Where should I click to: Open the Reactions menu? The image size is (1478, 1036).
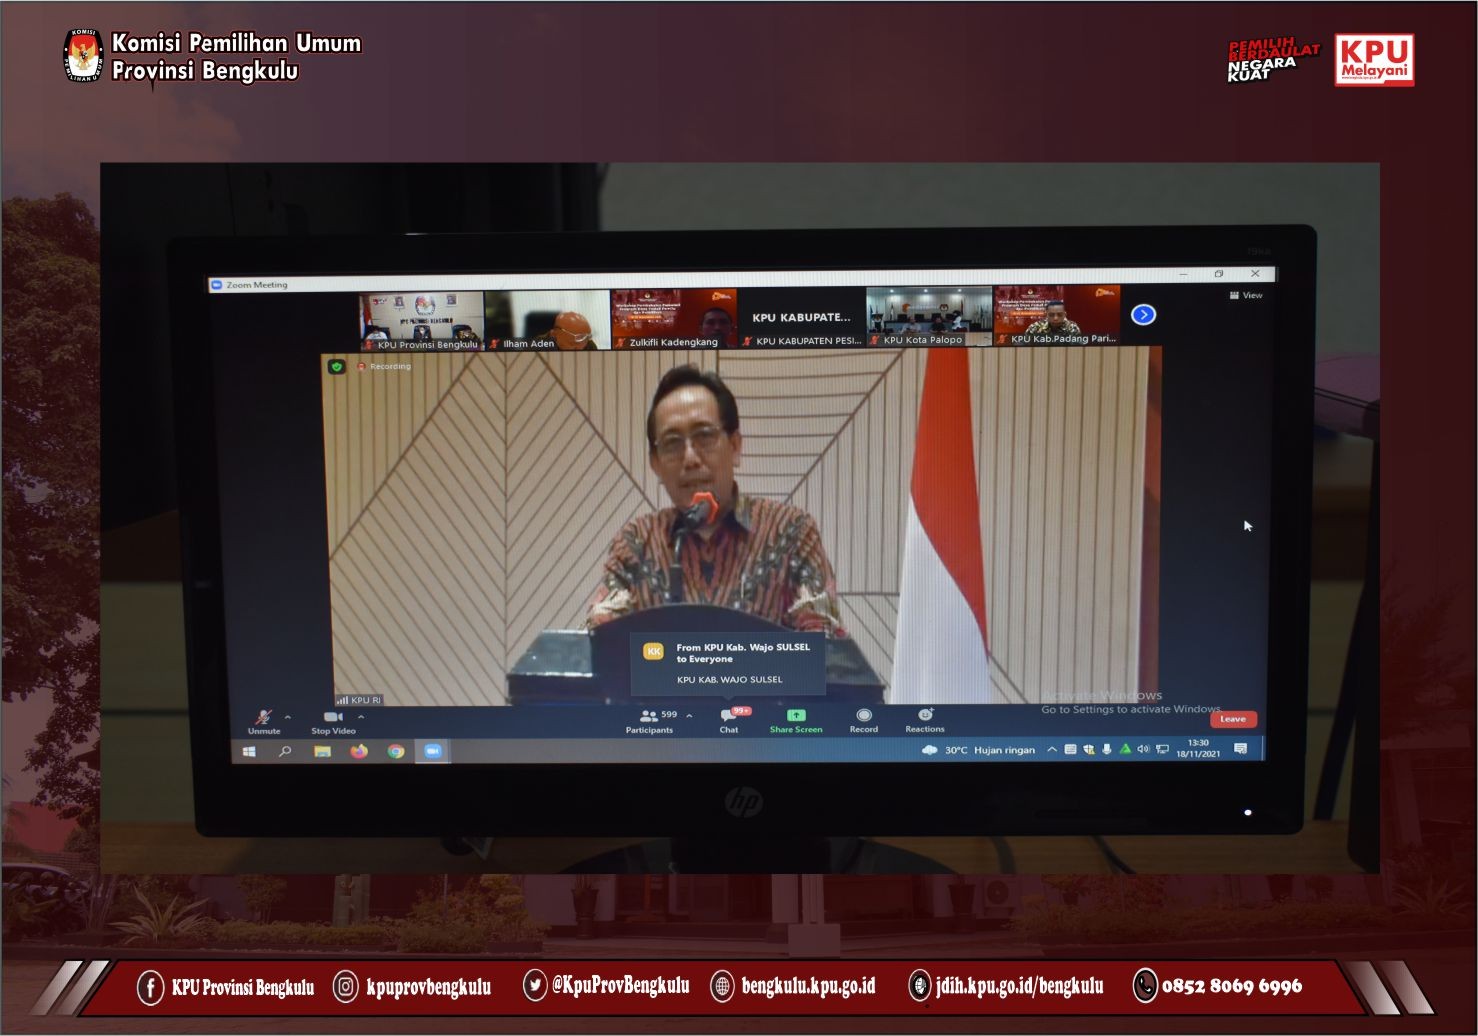[x=925, y=715]
